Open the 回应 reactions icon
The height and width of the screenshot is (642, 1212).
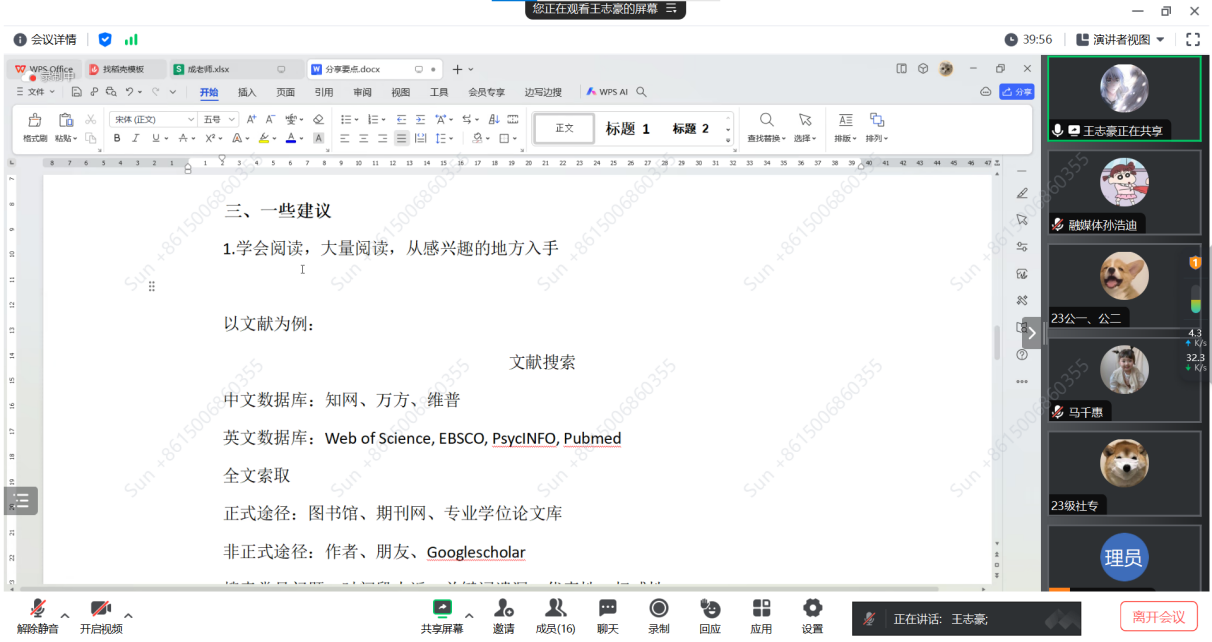710,615
